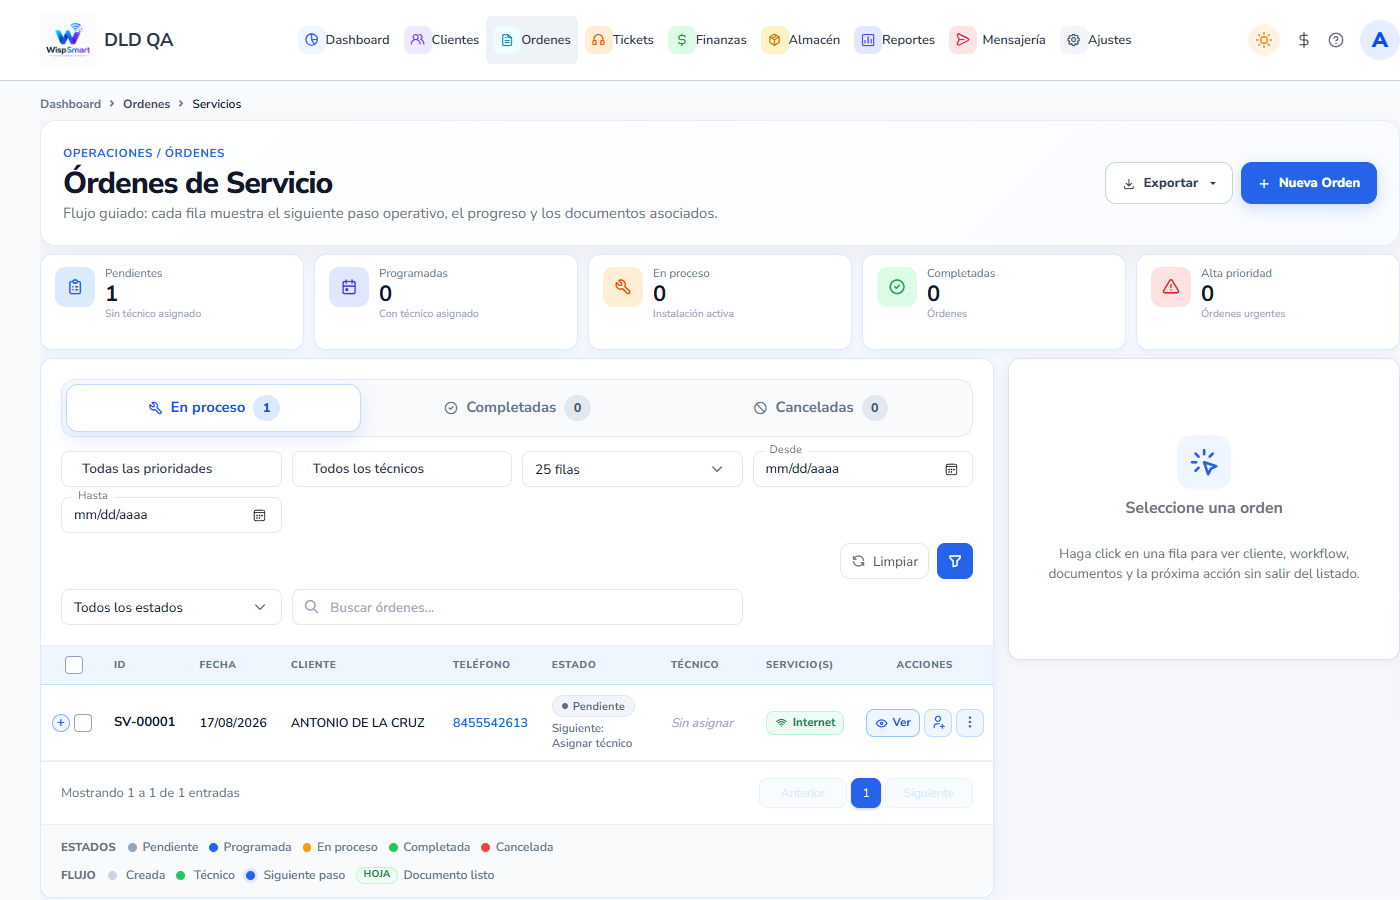Go to pagination page 1
The image size is (1400, 900).
pos(866,793)
